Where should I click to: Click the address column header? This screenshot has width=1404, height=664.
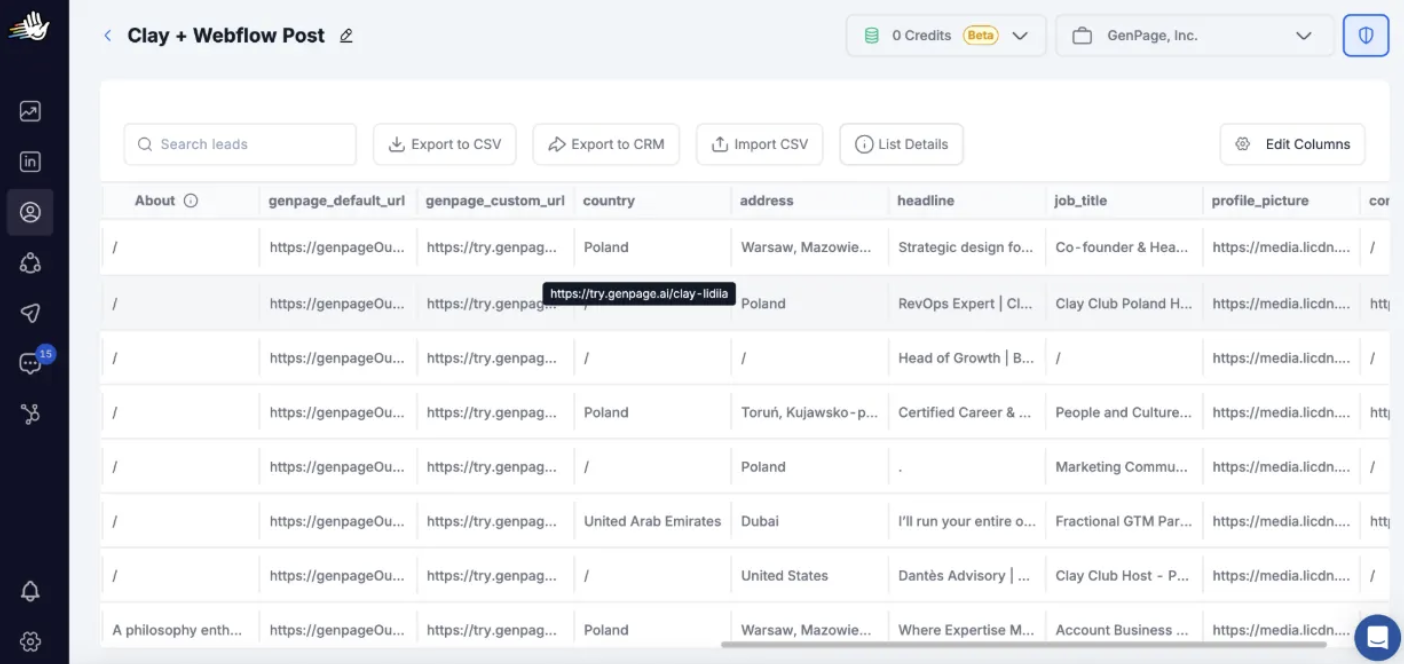tap(767, 200)
